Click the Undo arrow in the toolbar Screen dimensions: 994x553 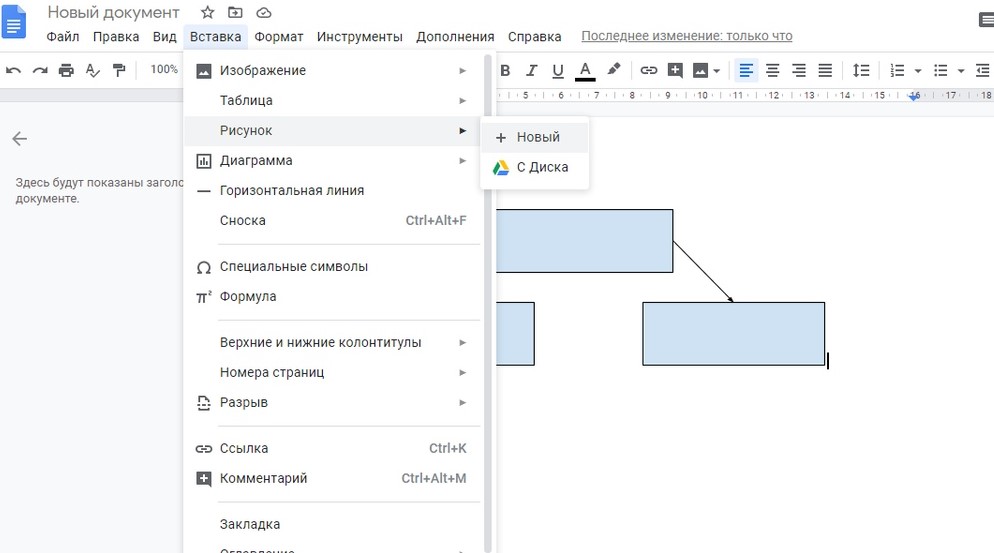pyautogui.click(x=14, y=70)
